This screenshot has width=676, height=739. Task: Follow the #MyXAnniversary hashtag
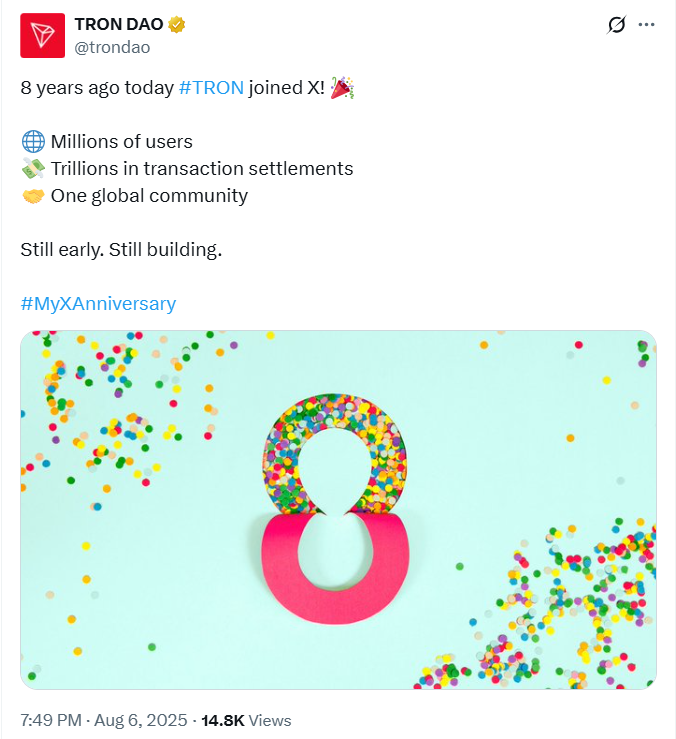pyautogui.click(x=98, y=303)
